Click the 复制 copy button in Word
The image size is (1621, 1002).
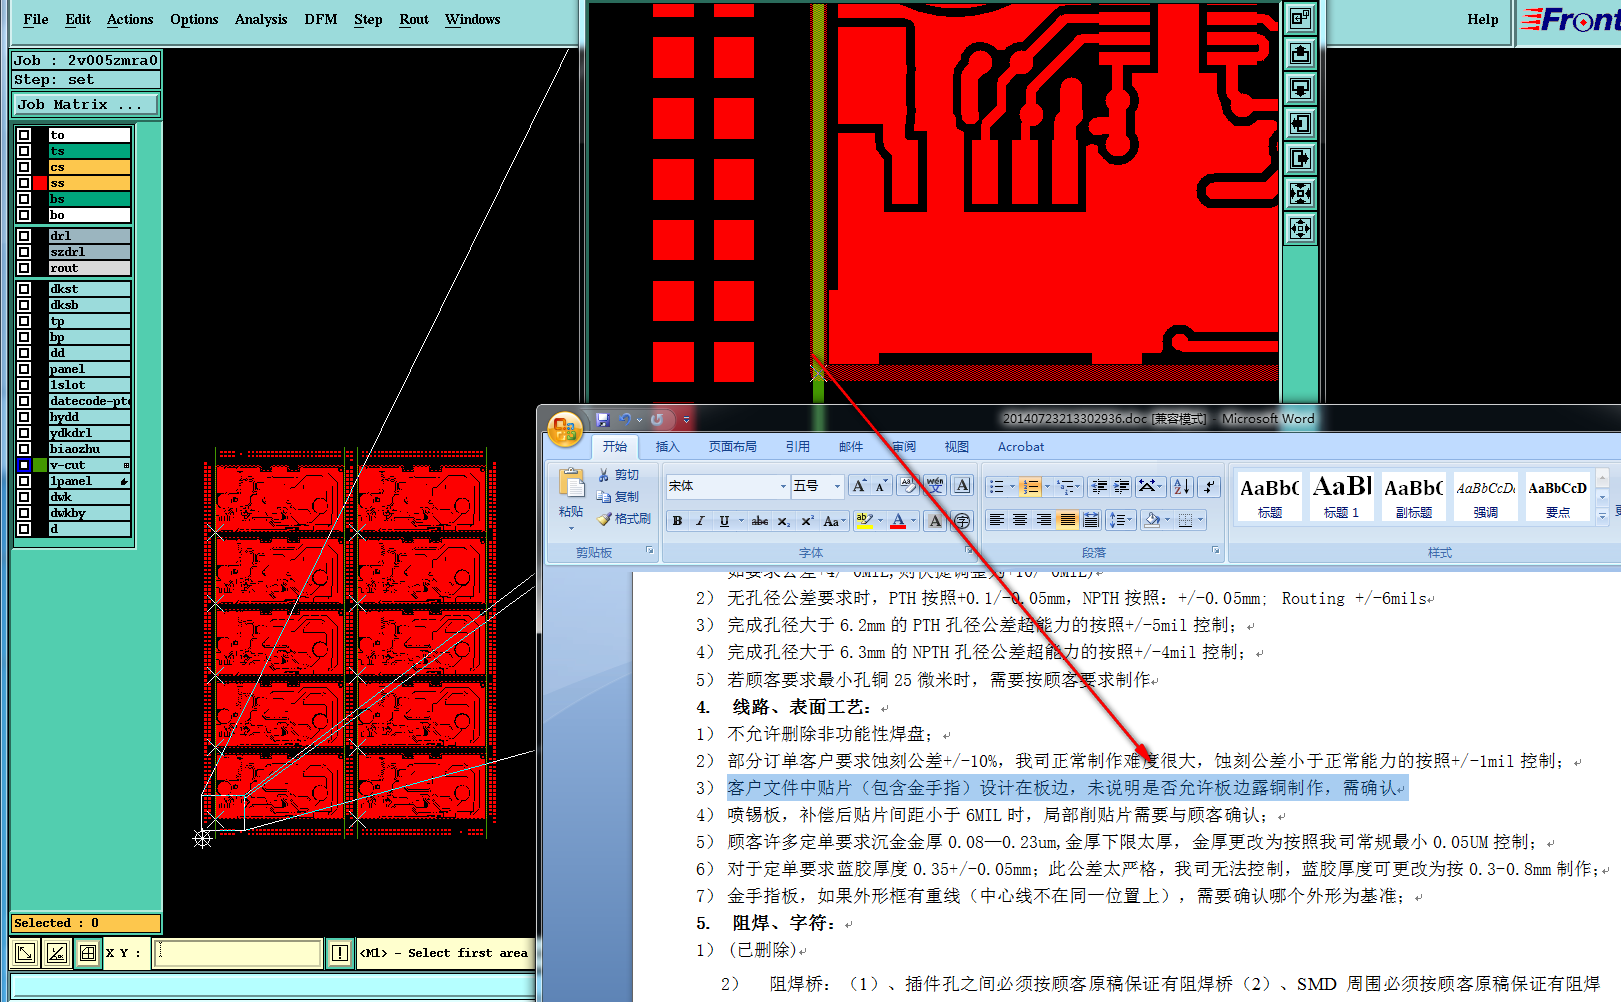tap(619, 497)
